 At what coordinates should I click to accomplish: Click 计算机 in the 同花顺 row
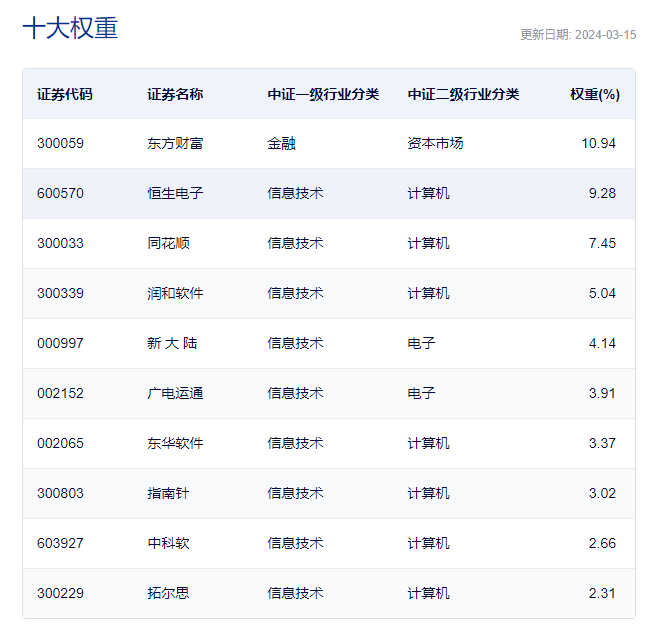pos(429,243)
